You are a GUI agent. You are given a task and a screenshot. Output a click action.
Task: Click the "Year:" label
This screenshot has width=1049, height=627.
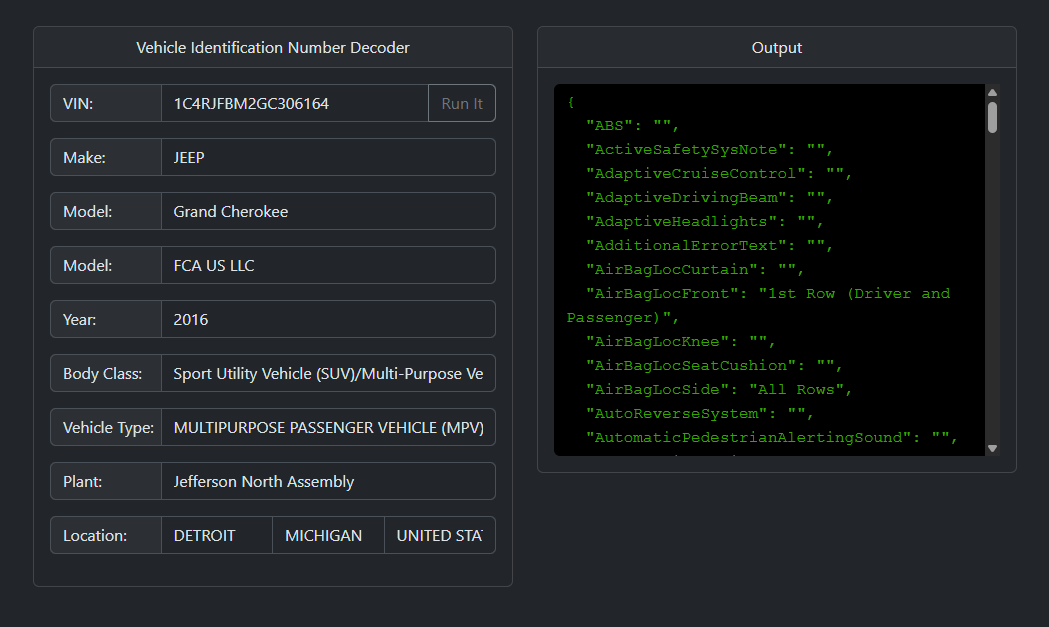(80, 320)
